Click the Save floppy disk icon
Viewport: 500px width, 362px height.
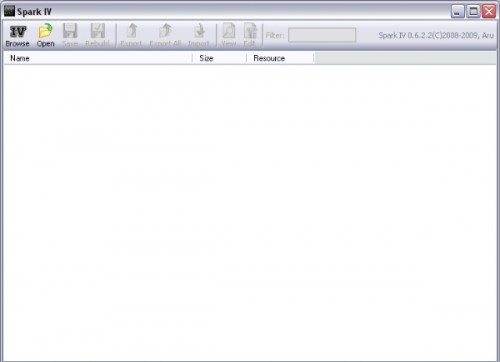(x=70, y=31)
